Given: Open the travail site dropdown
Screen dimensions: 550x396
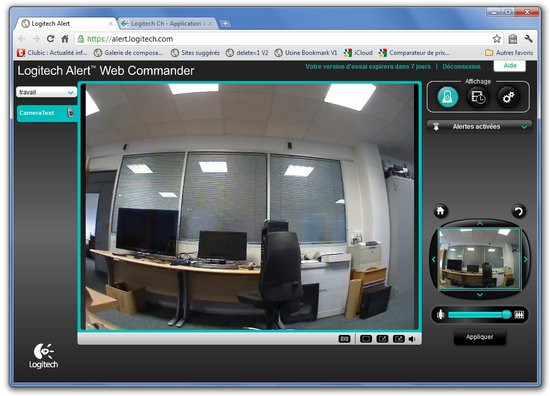Looking at the screenshot, I should [46, 92].
